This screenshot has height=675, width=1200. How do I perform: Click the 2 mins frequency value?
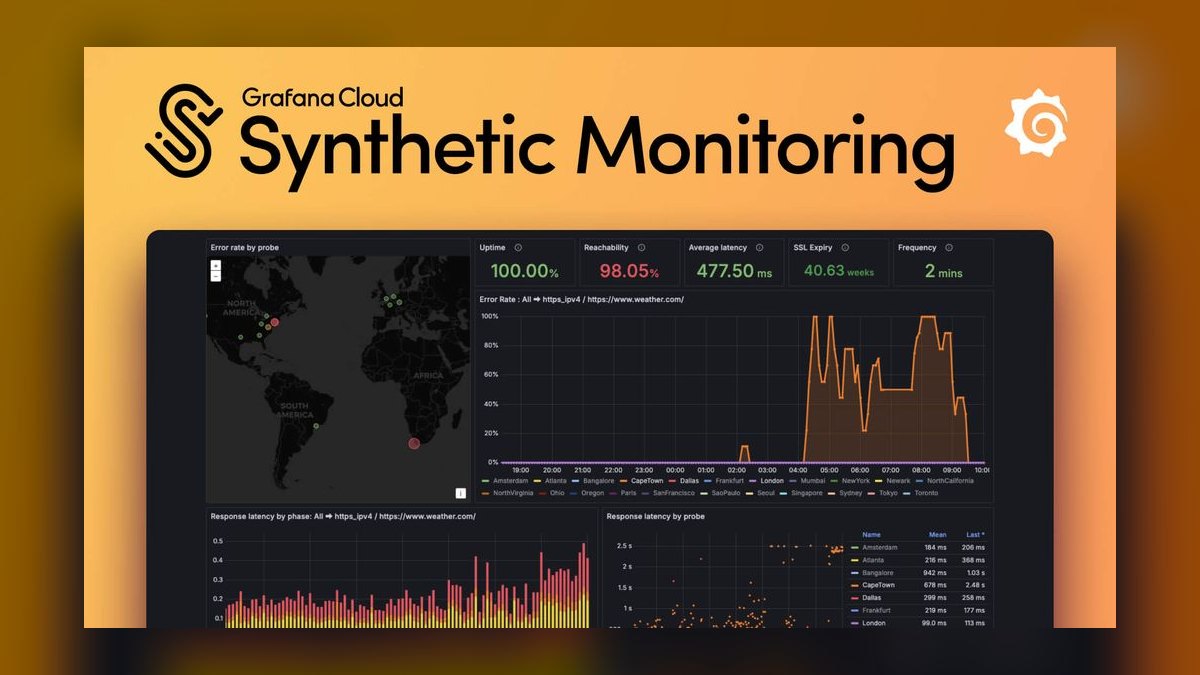coord(943,271)
